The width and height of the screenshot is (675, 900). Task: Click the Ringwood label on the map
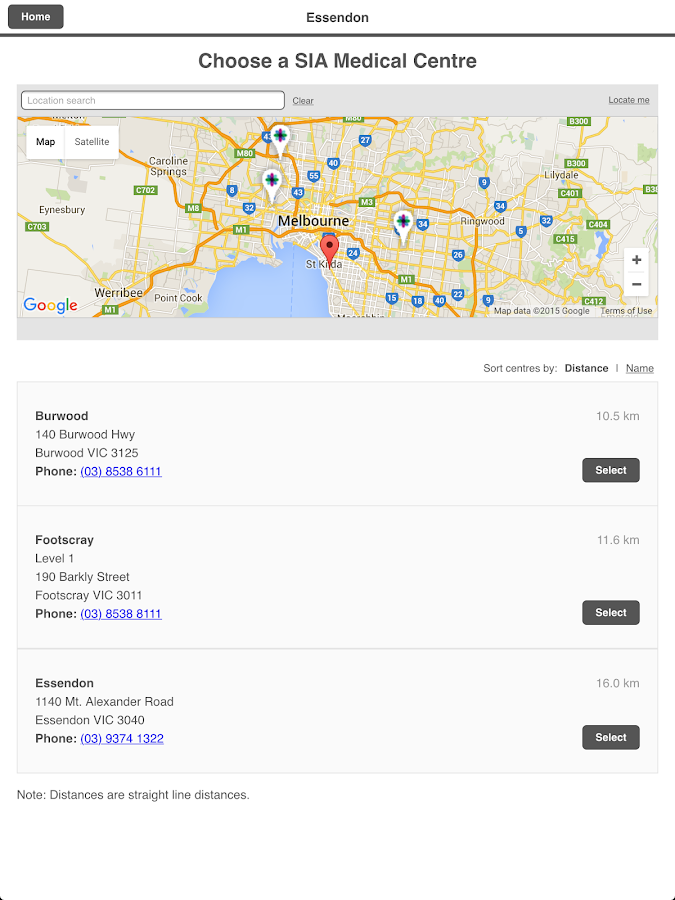(x=482, y=221)
